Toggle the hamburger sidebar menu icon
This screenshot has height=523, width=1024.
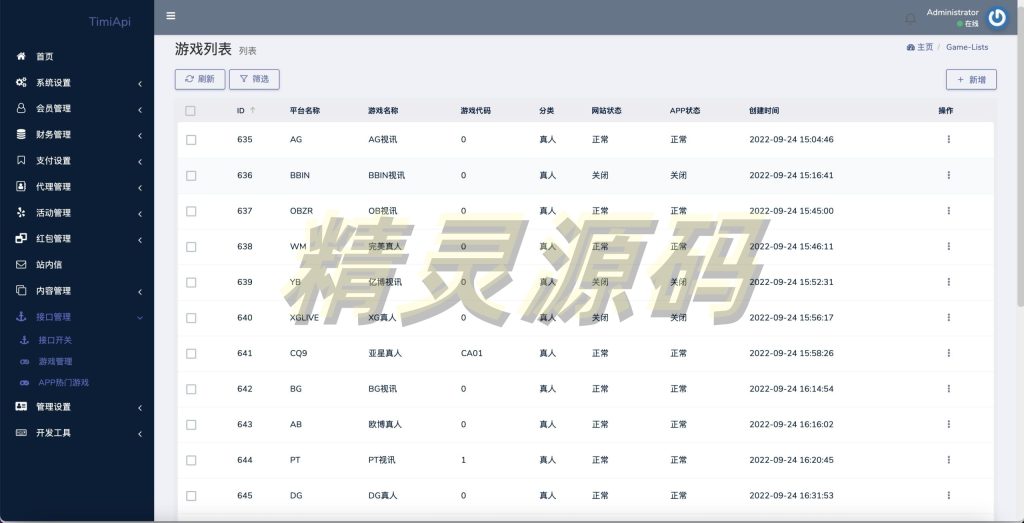coord(170,16)
